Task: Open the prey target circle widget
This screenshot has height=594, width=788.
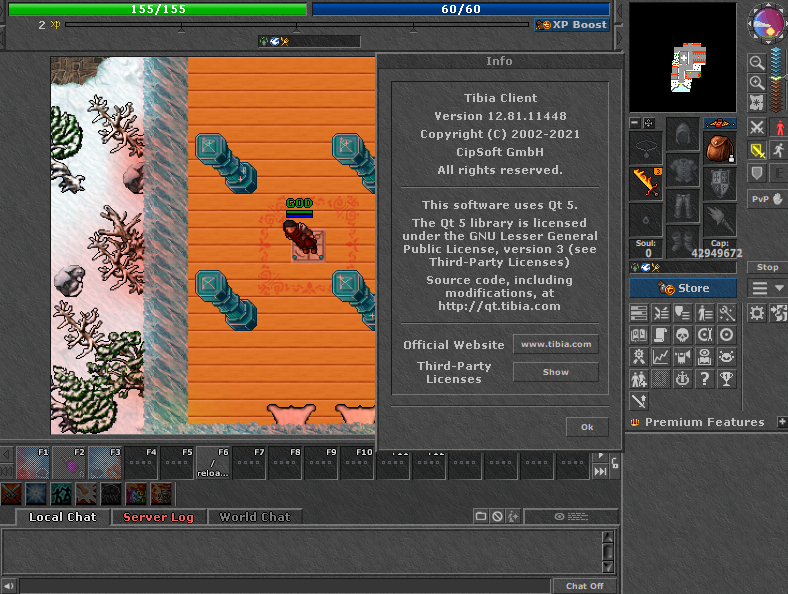Action: pyautogui.click(x=727, y=335)
